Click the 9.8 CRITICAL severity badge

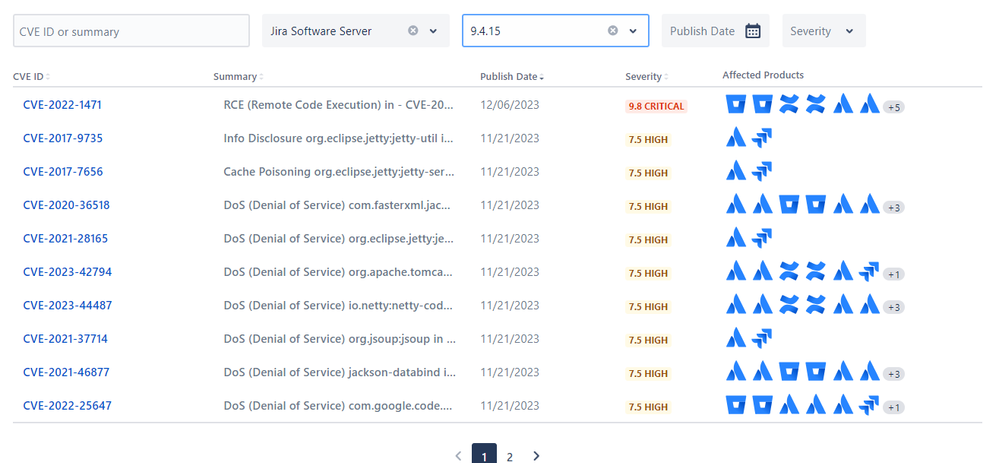pyautogui.click(x=656, y=106)
